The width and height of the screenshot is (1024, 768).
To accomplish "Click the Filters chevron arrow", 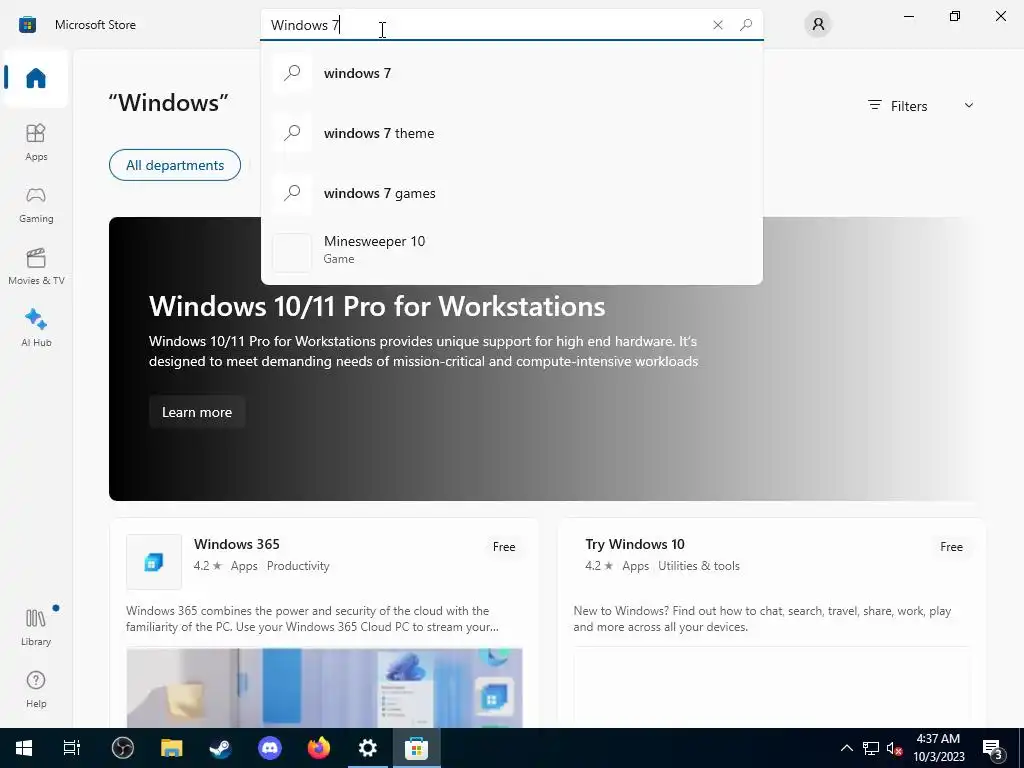I will [x=969, y=105].
